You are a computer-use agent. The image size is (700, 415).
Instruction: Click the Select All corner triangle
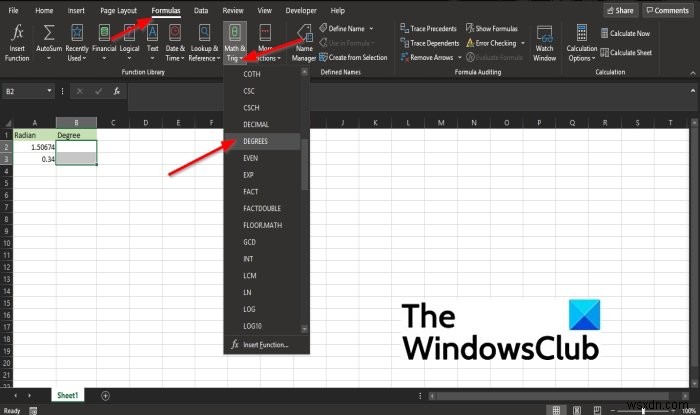tap(7, 123)
